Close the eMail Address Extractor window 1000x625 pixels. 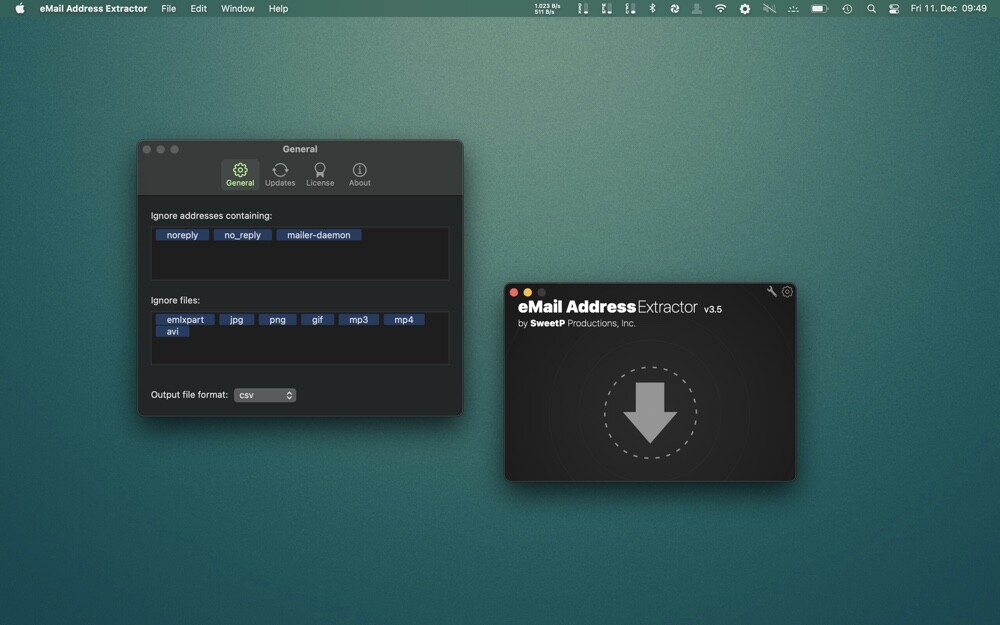click(514, 292)
